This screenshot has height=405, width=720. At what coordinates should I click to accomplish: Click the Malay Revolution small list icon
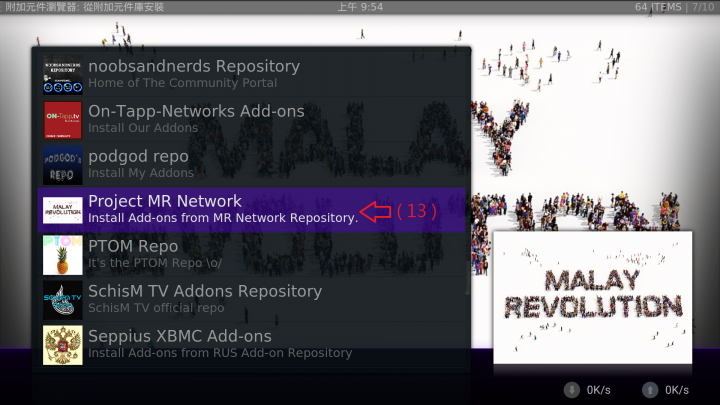[63, 210]
